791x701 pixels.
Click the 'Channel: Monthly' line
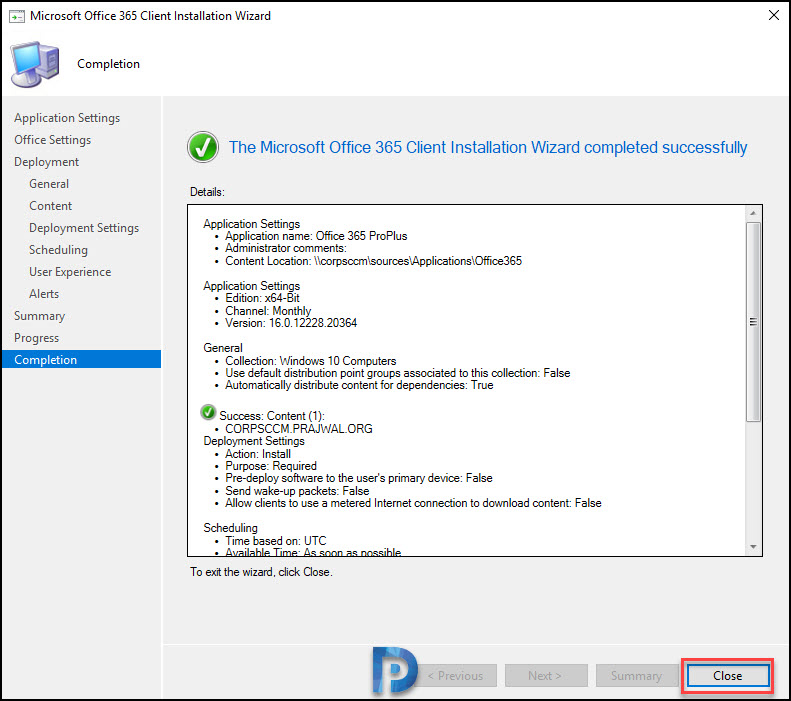coord(268,311)
